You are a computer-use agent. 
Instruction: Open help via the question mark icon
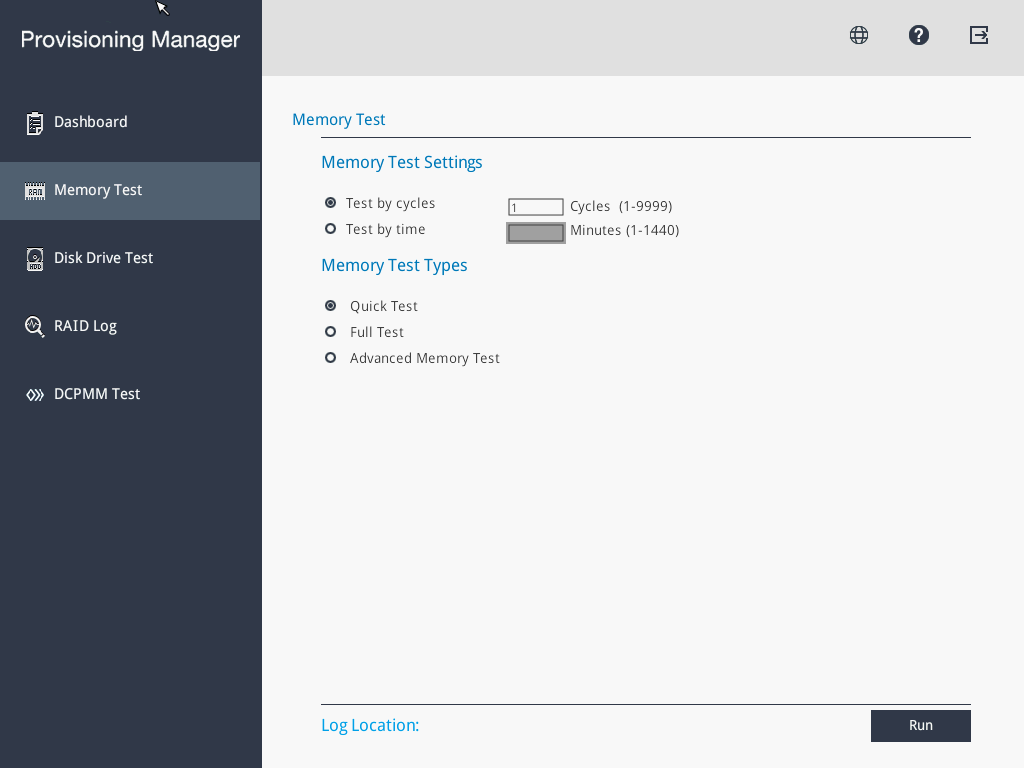click(919, 35)
